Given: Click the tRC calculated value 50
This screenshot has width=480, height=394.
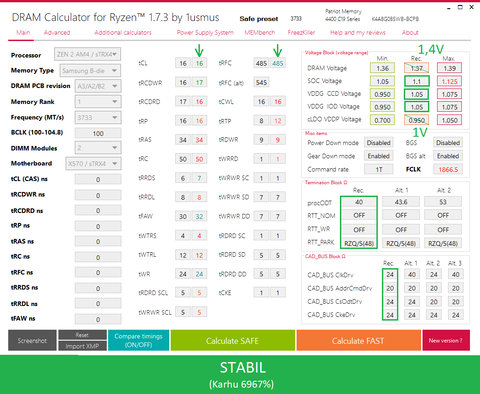Looking at the screenshot, I should click(183, 159).
